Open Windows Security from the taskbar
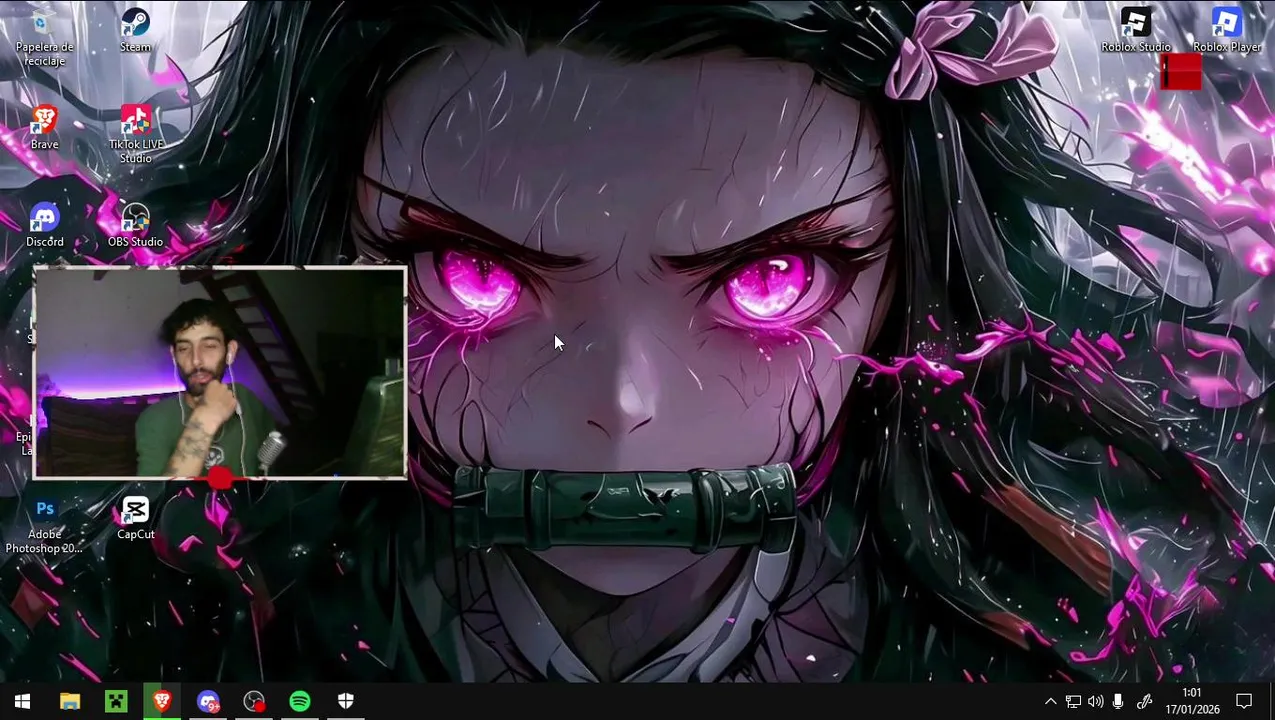Image resolution: width=1275 pixels, height=720 pixels. 346,702
